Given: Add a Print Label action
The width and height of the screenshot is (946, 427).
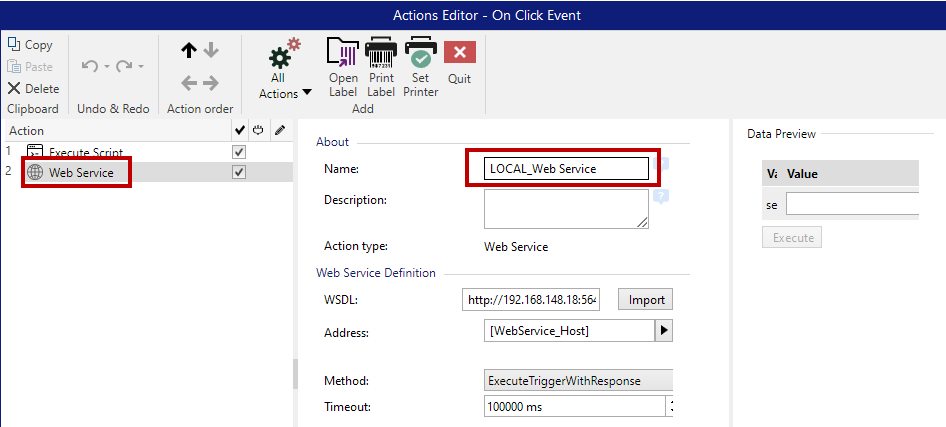Looking at the screenshot, I should pos(381,53).
